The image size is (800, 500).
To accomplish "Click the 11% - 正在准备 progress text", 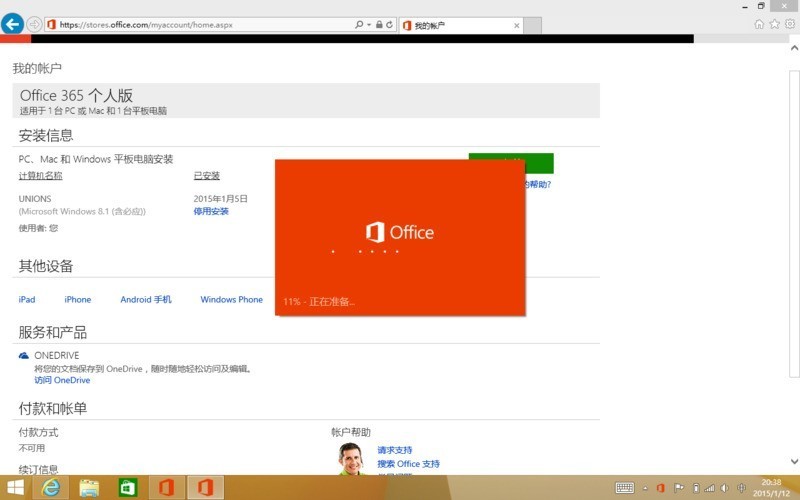I will [x=319, y=302].
